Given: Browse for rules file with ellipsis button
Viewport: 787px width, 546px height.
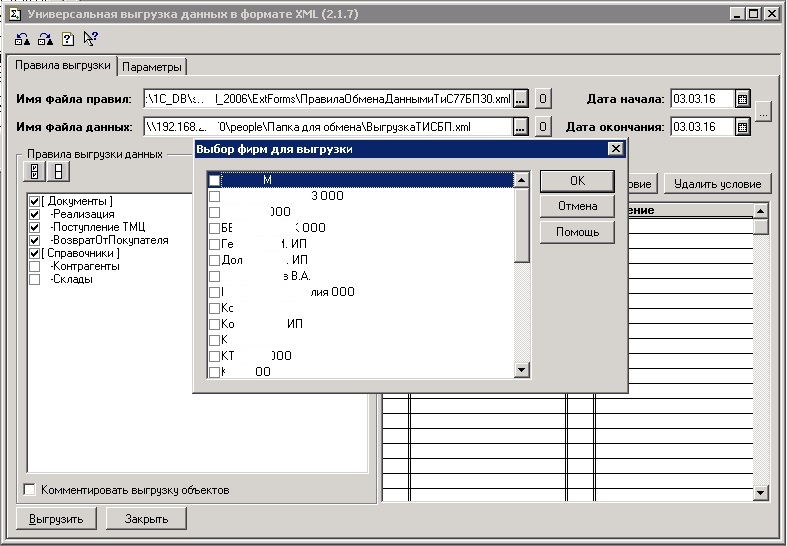Looking at the screenshot, I should coord(520,99).
